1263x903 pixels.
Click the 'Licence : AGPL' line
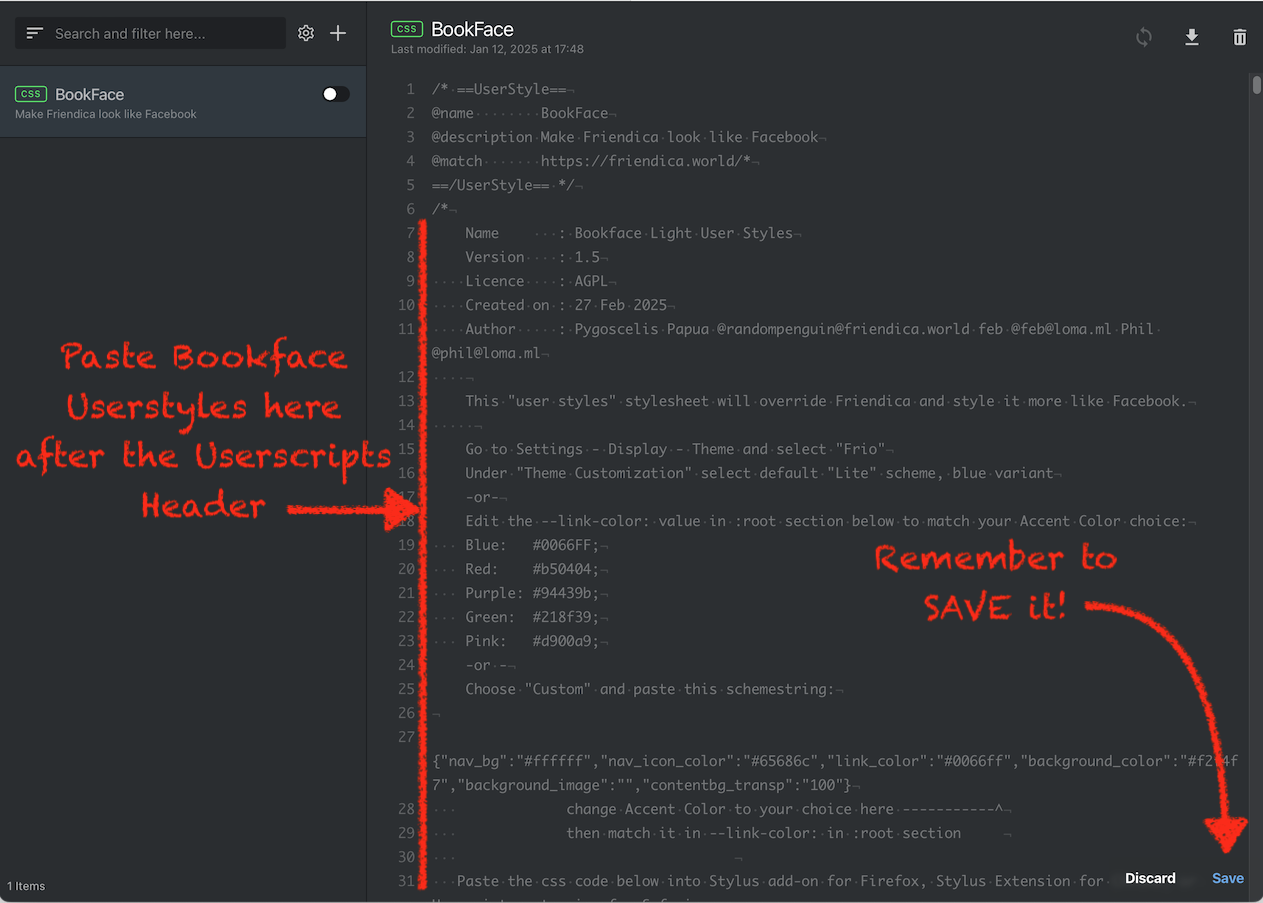541,281
